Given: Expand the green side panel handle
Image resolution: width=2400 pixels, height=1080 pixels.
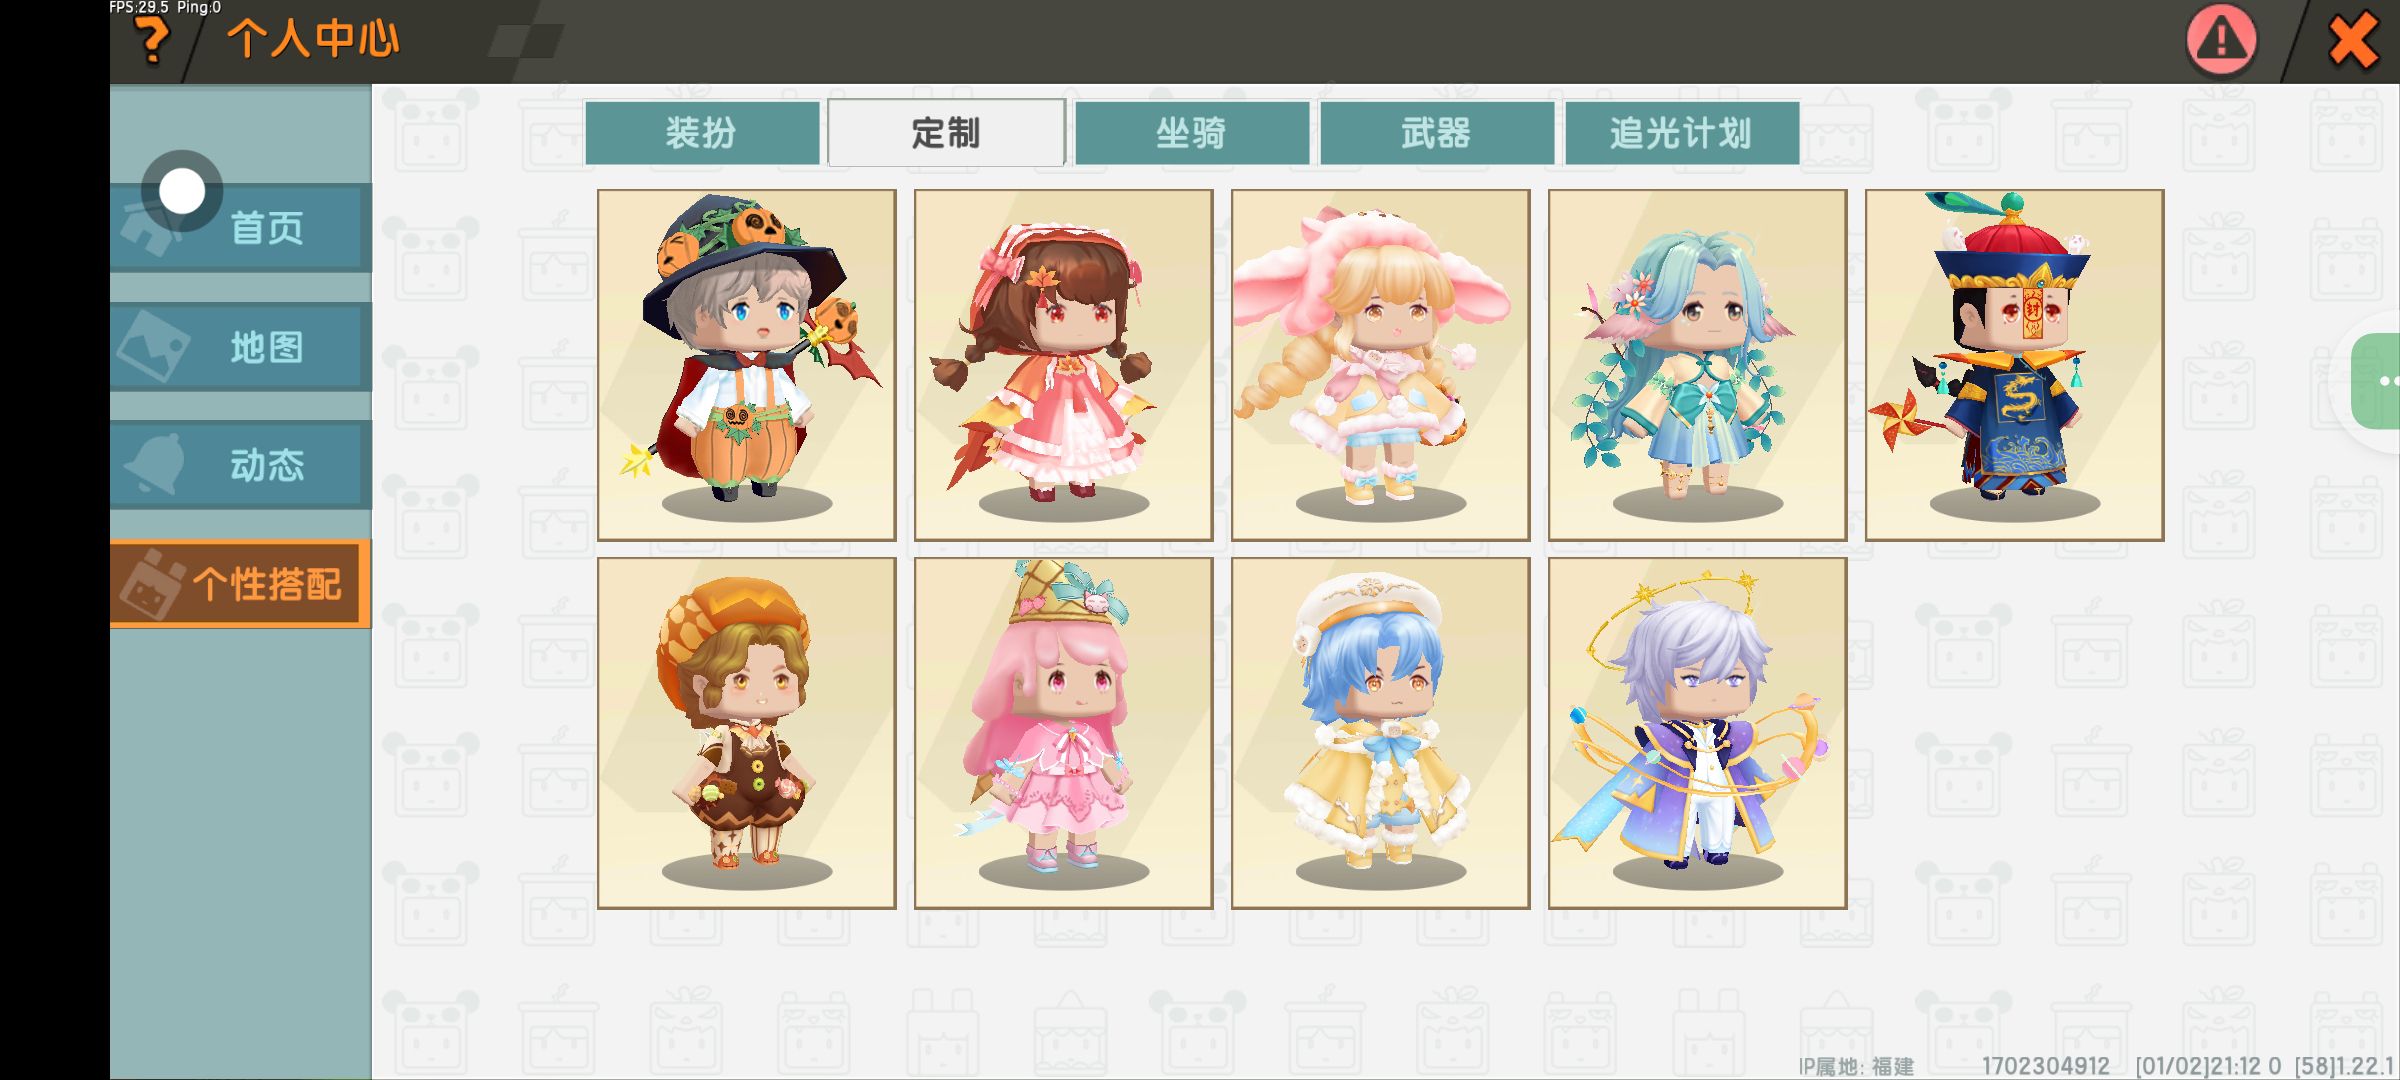Looking at the screenshot, I should [2378, 381].
